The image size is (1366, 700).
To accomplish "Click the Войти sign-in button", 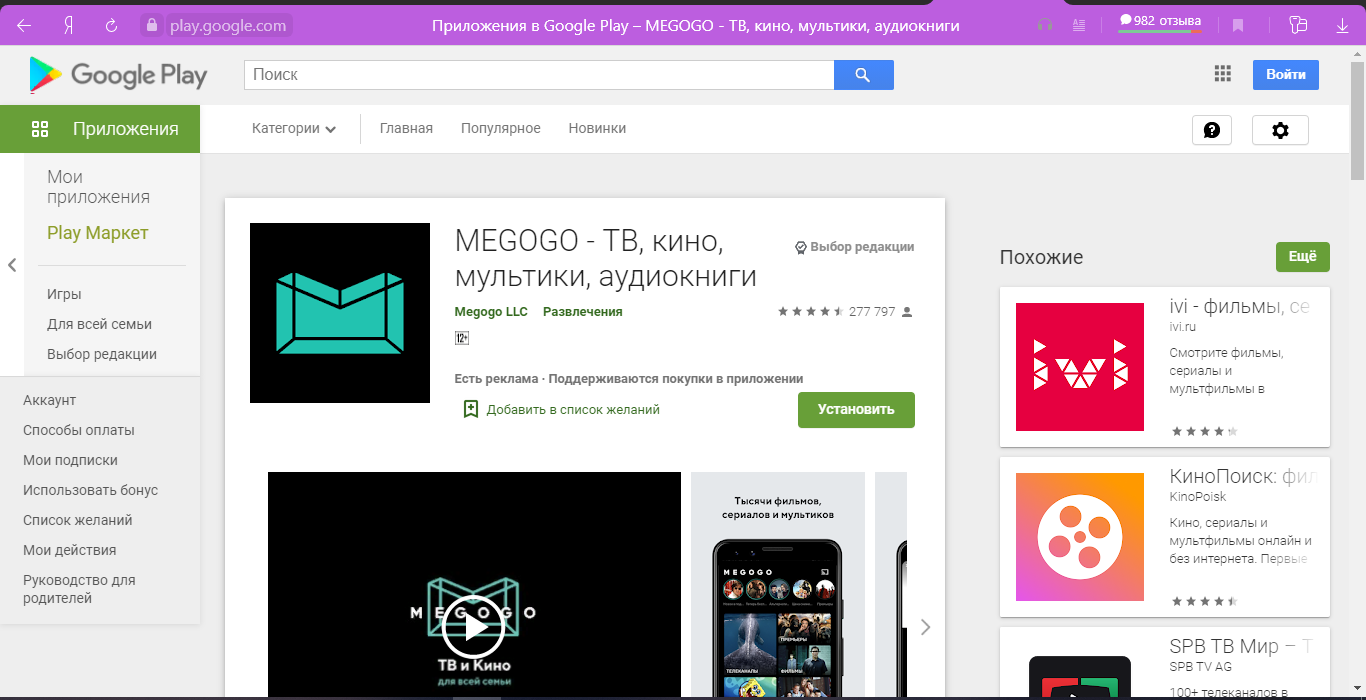I will (x=1286, y=75).
